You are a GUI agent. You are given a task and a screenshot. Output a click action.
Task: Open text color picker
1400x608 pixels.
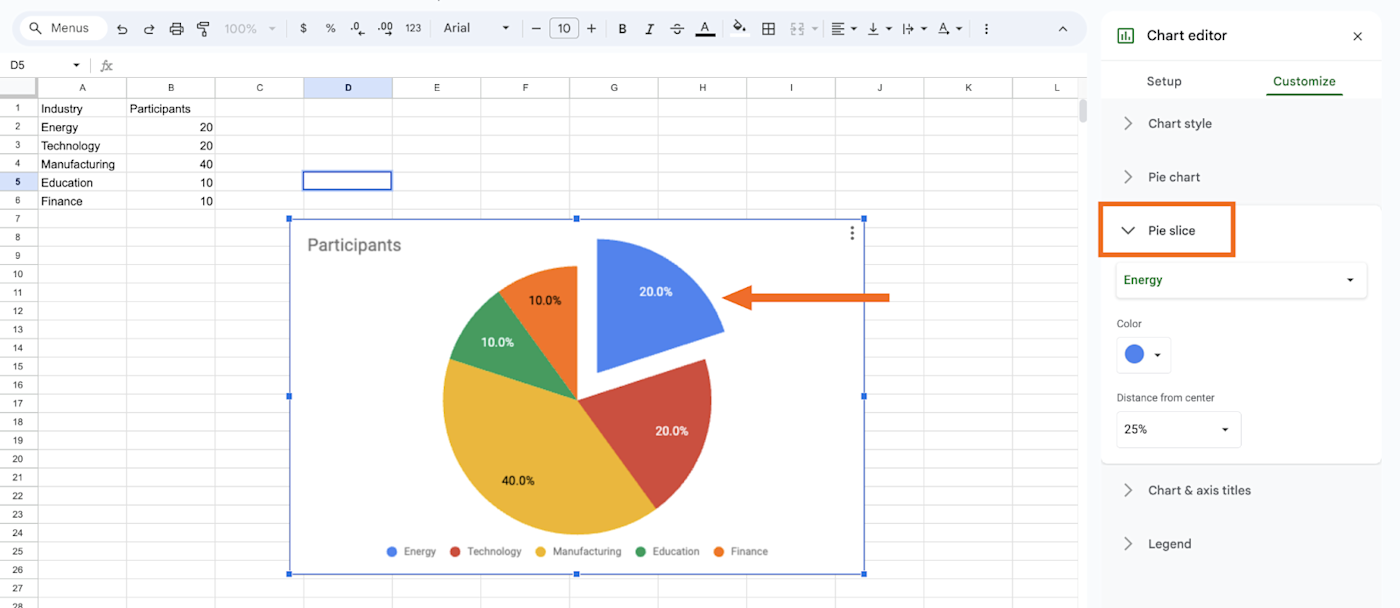(x=705, y=29)
